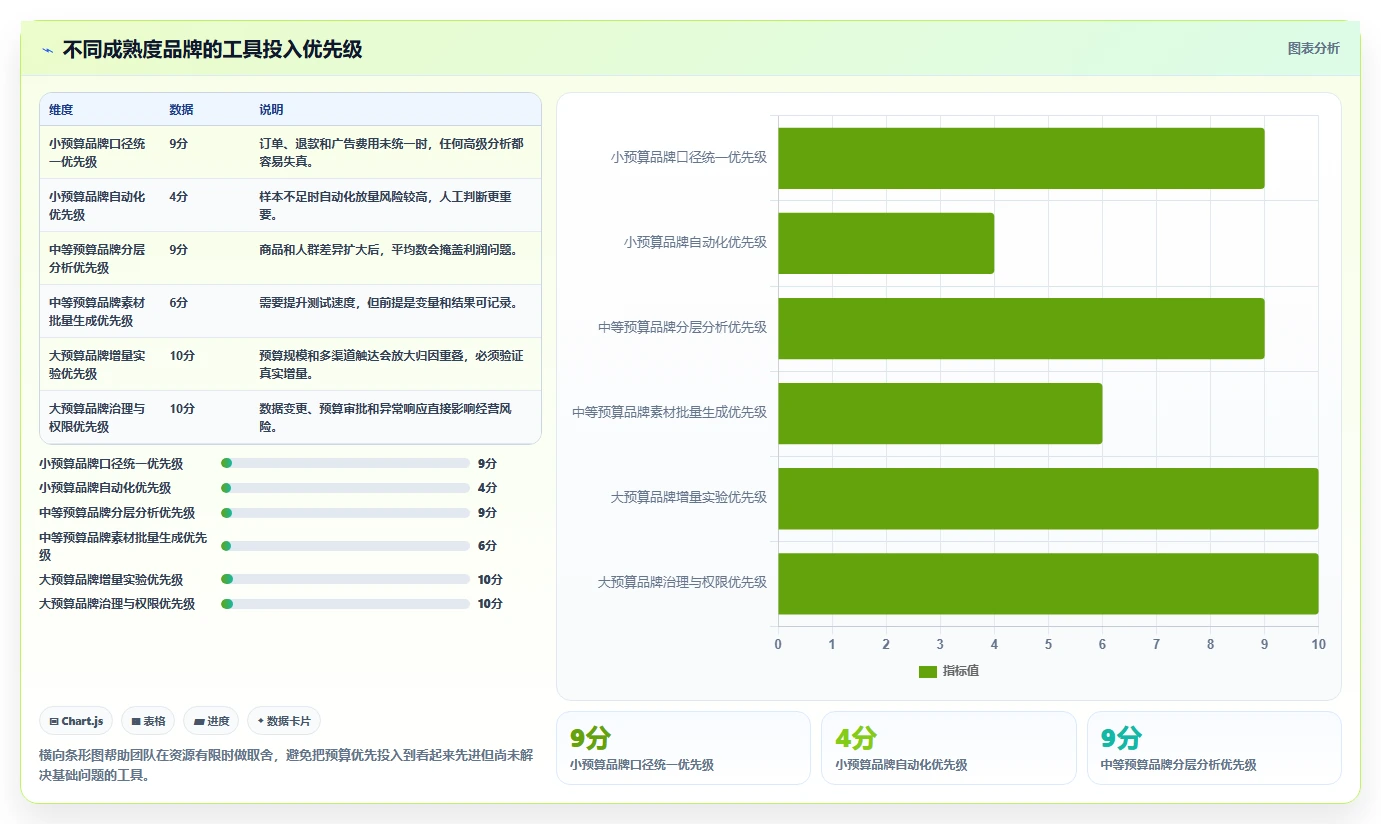Click the description starting 样本不足时自动化放量风险较高
1381x824 pixels.
pos(386,205)
